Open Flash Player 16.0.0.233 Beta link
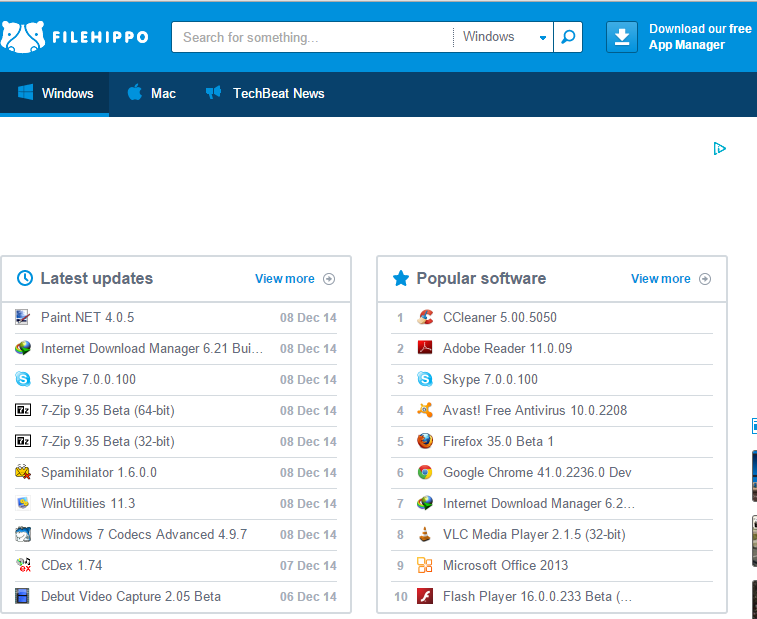 tap(537, 596)
